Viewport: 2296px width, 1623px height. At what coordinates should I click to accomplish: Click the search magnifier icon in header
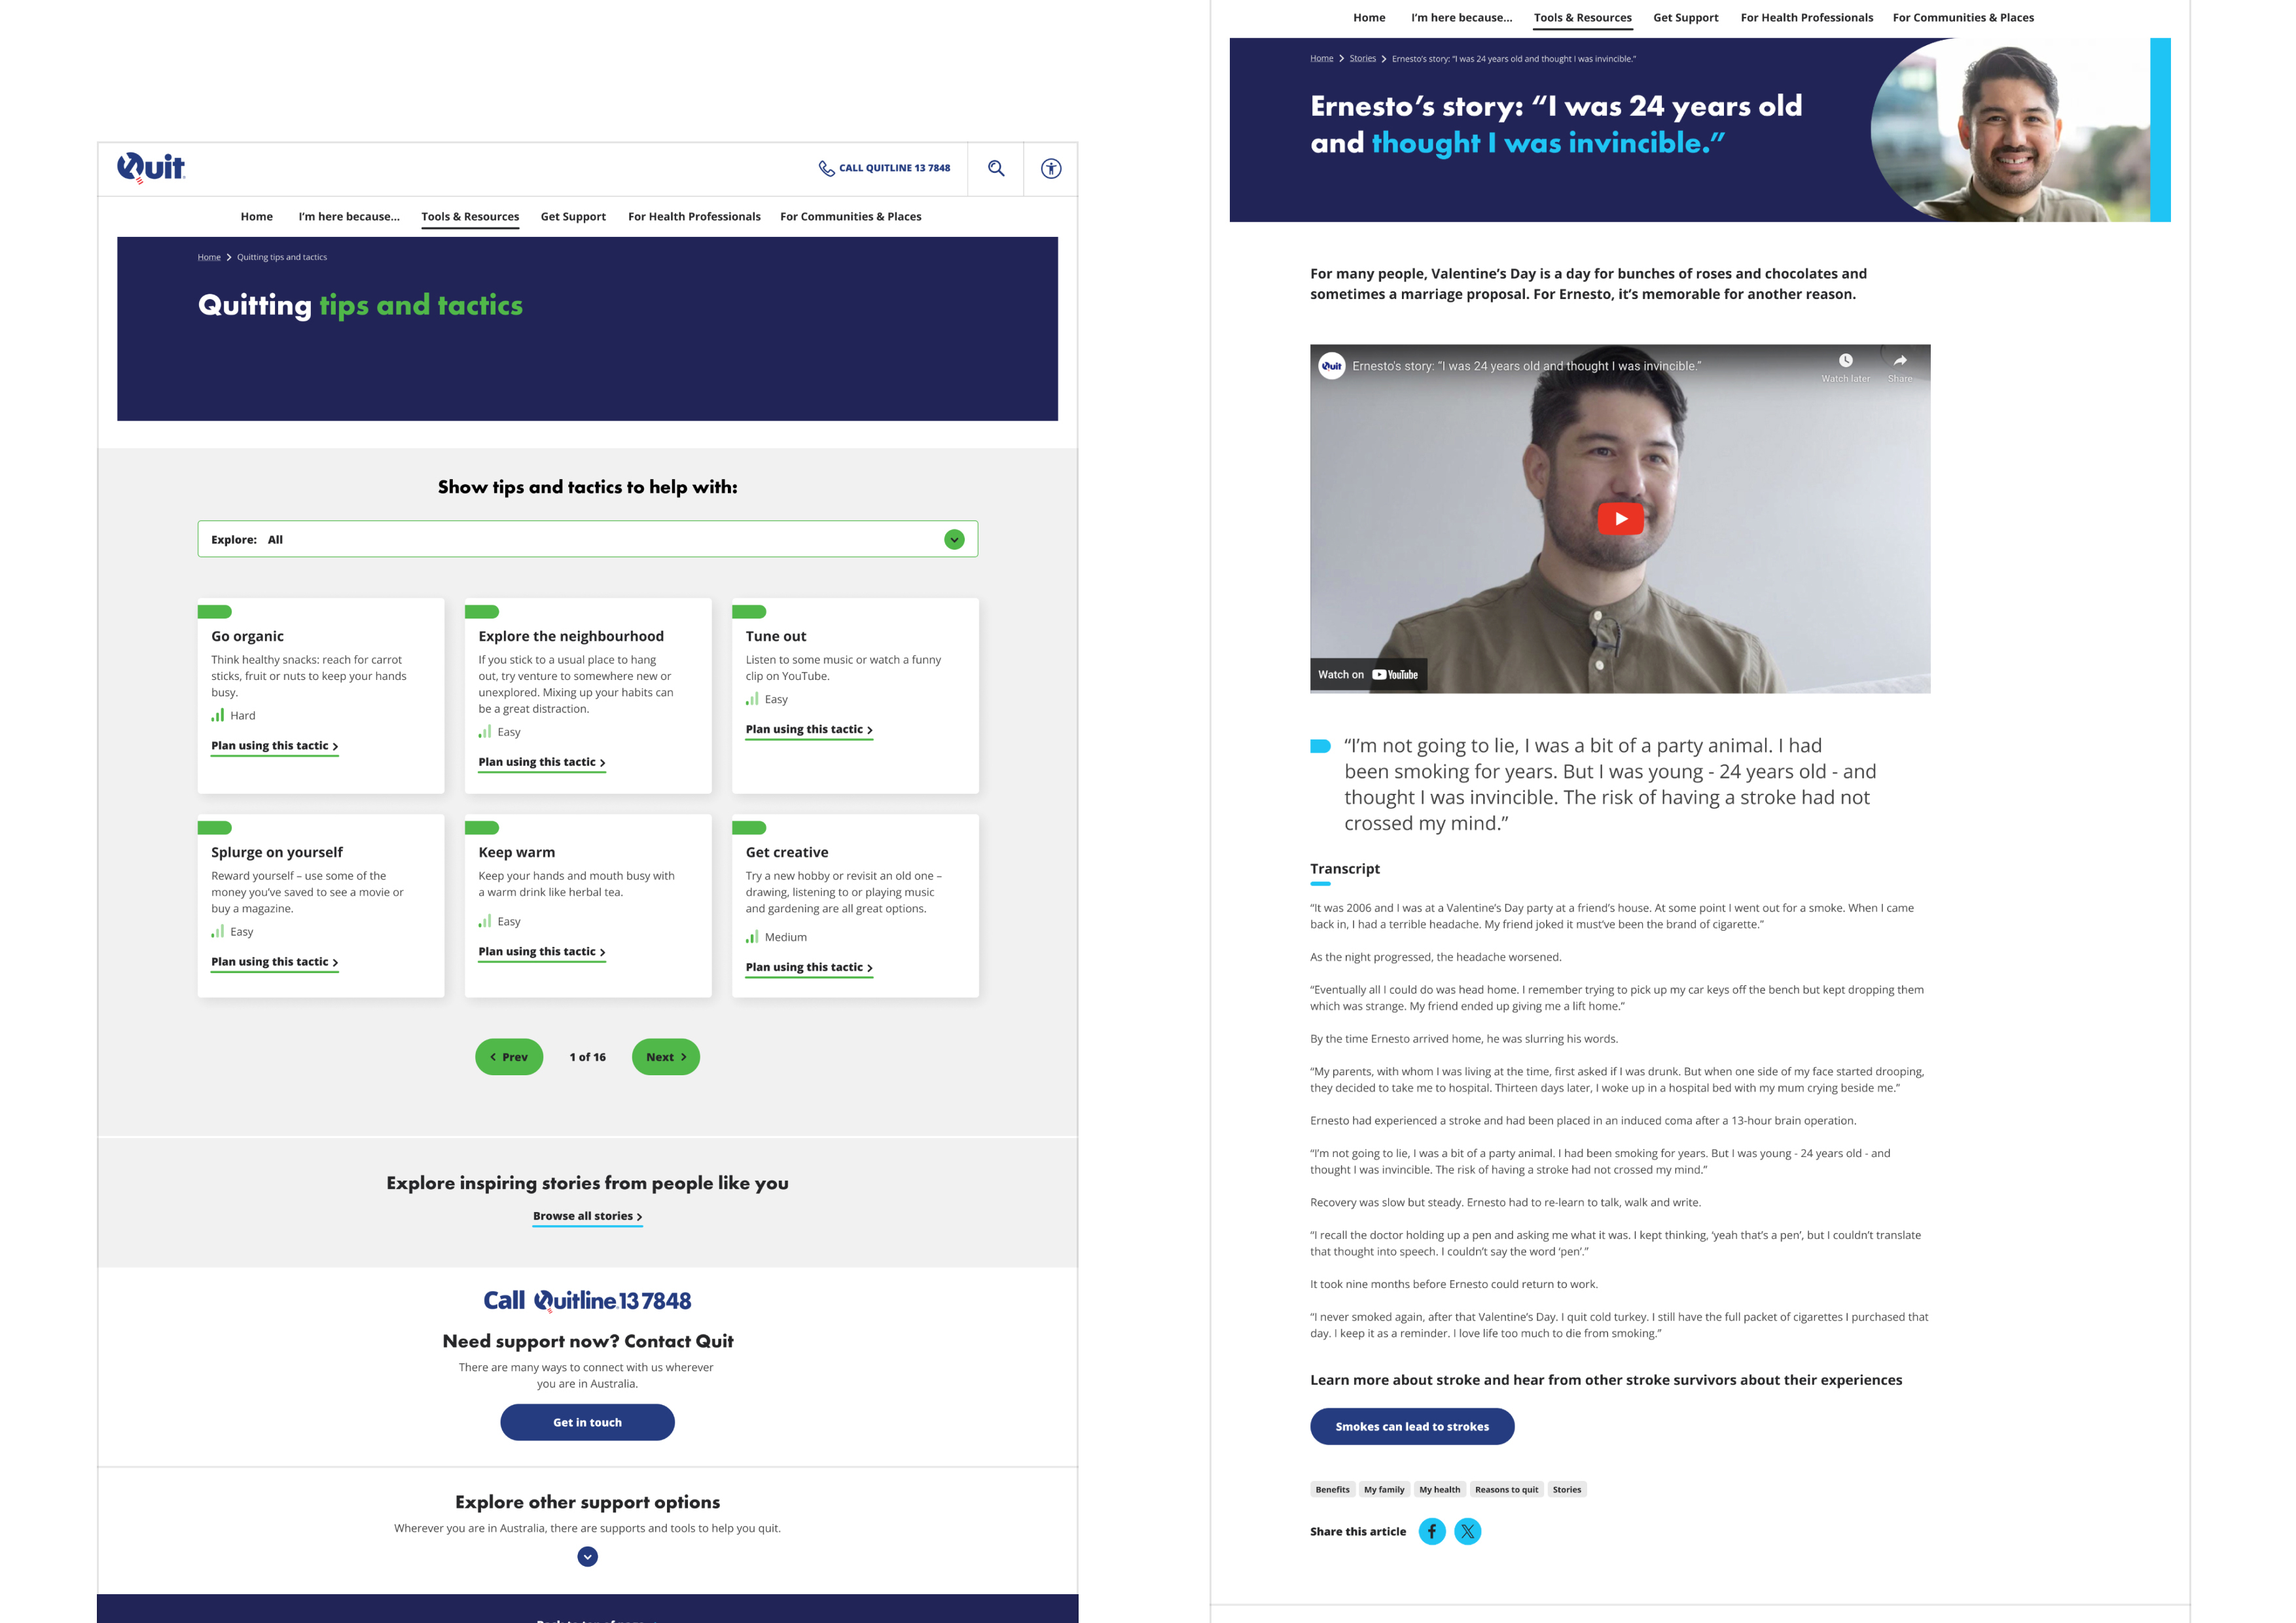coord(996,168)
